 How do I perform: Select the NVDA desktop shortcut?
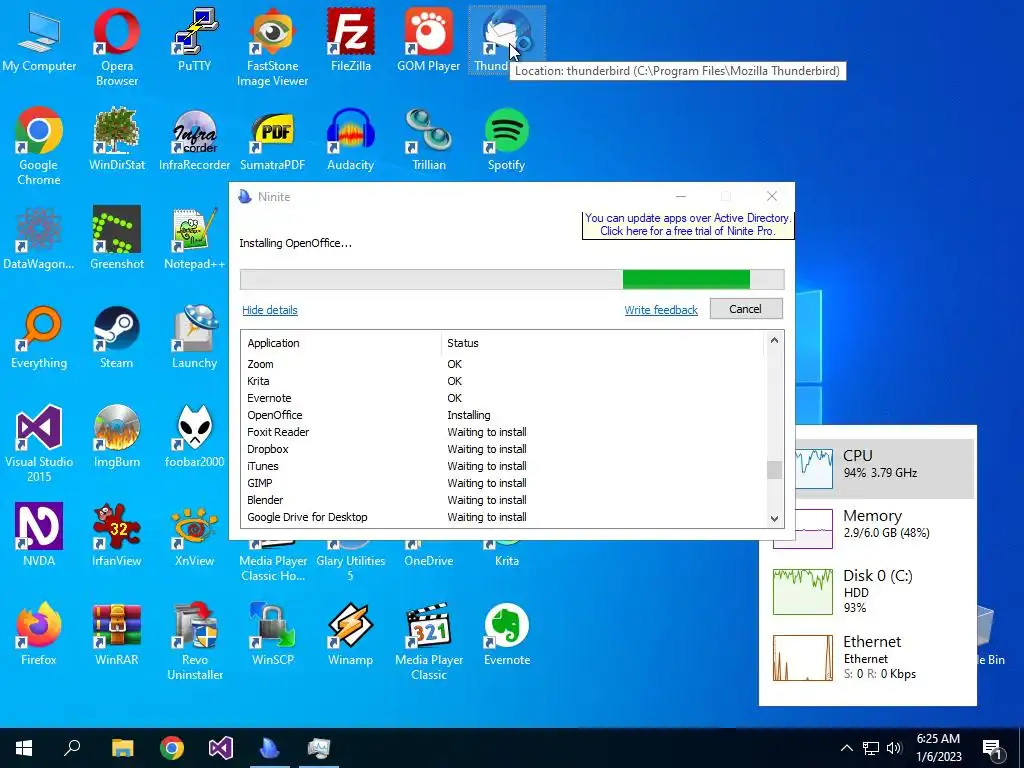pos(39,535)
